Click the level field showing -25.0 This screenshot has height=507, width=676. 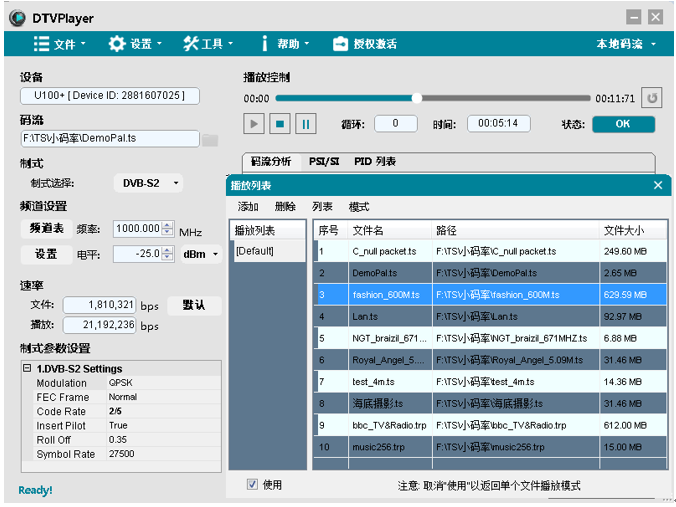coord(138,254)
